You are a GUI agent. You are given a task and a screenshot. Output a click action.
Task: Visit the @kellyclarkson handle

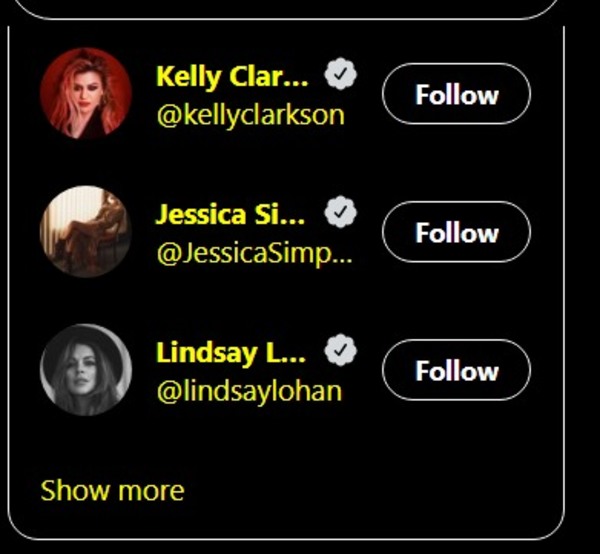(x=251, y=116)
